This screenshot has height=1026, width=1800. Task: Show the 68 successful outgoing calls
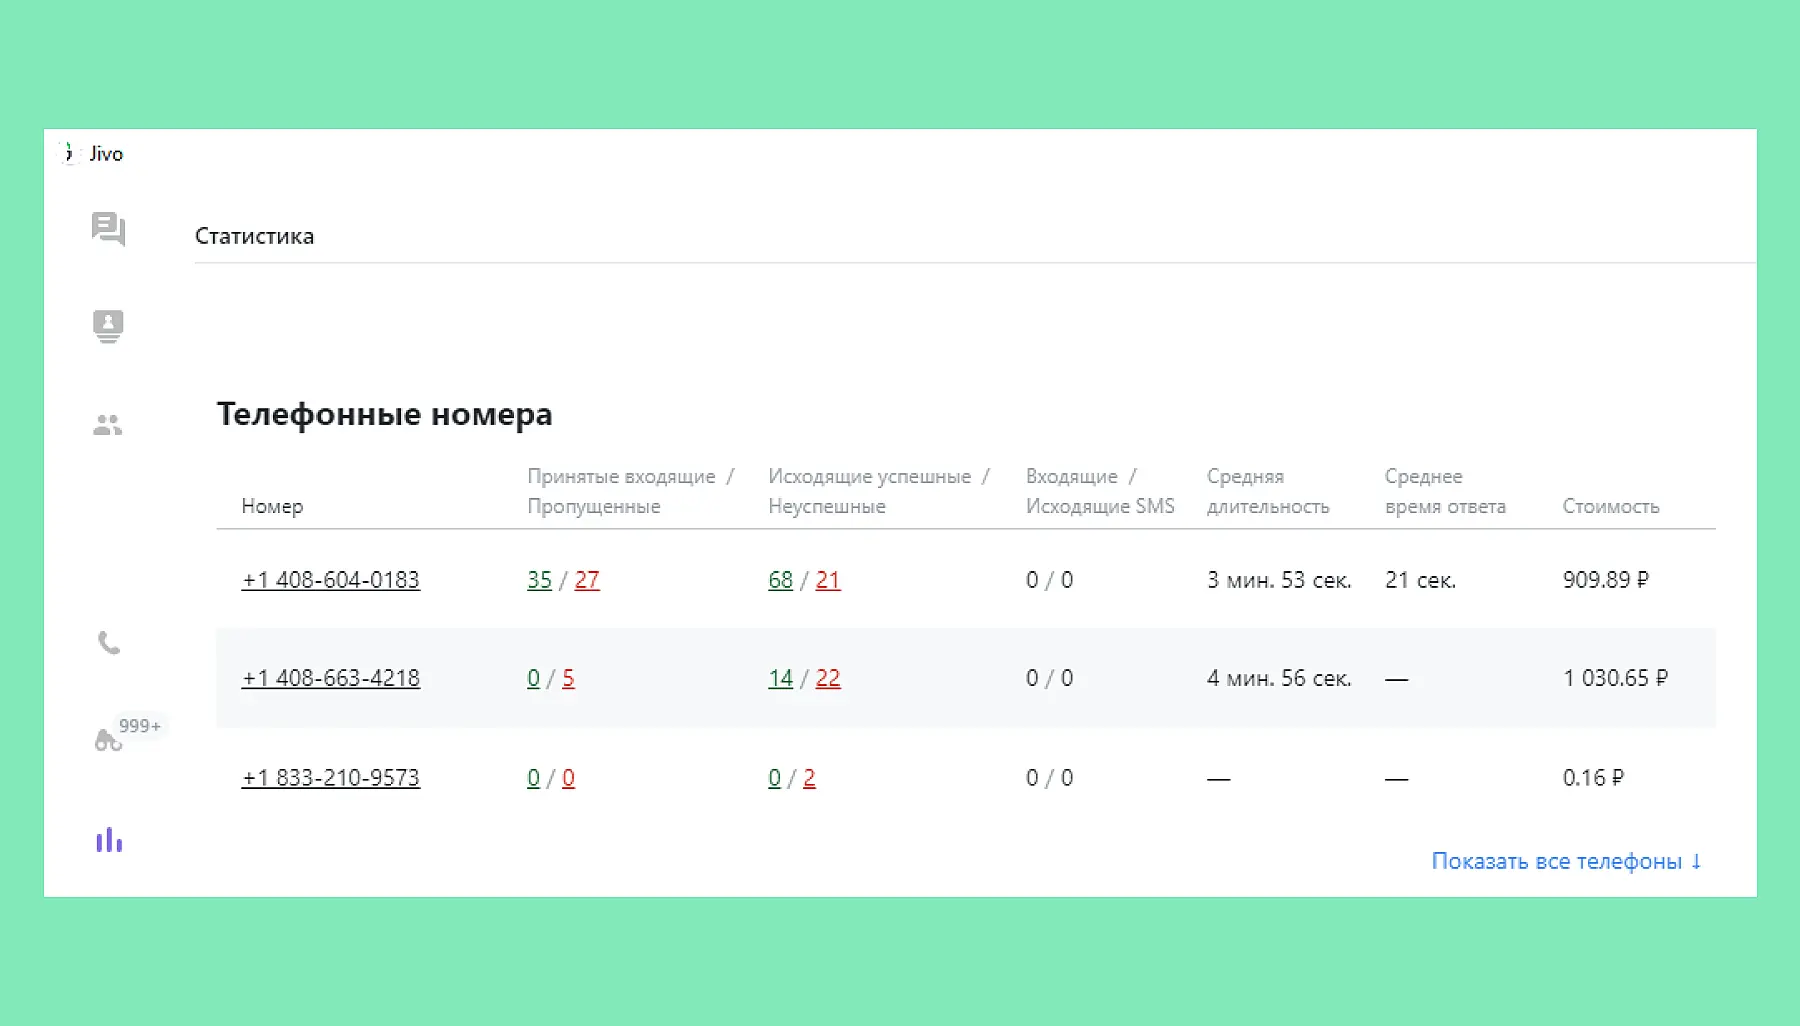(780, 580)
